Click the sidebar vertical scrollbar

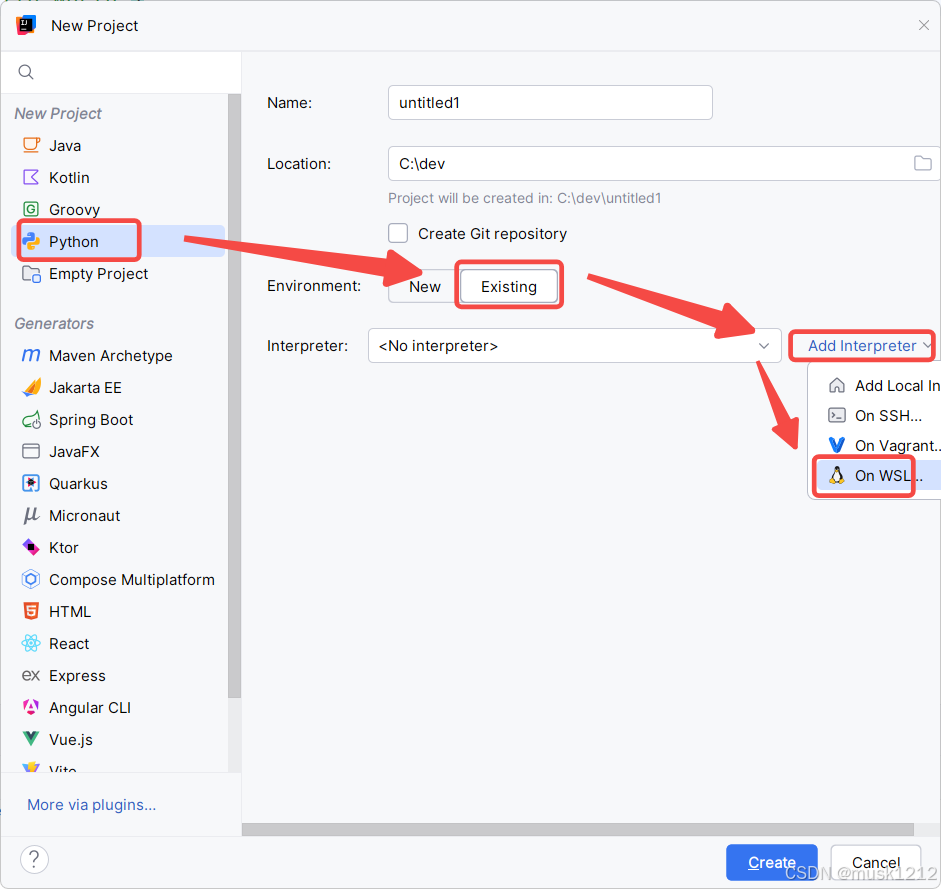tap(234, 395)
